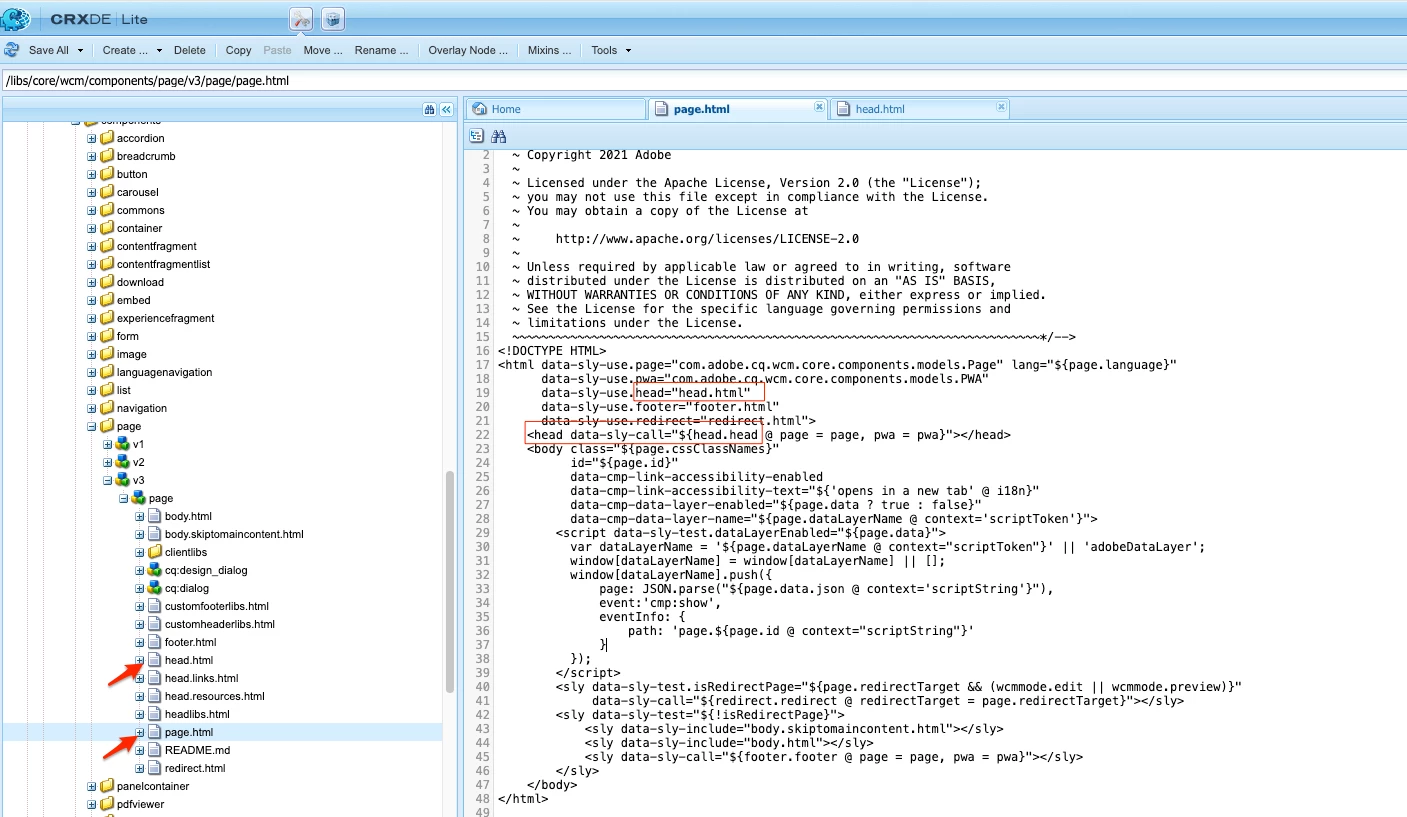Expand the image folder node

92,354
